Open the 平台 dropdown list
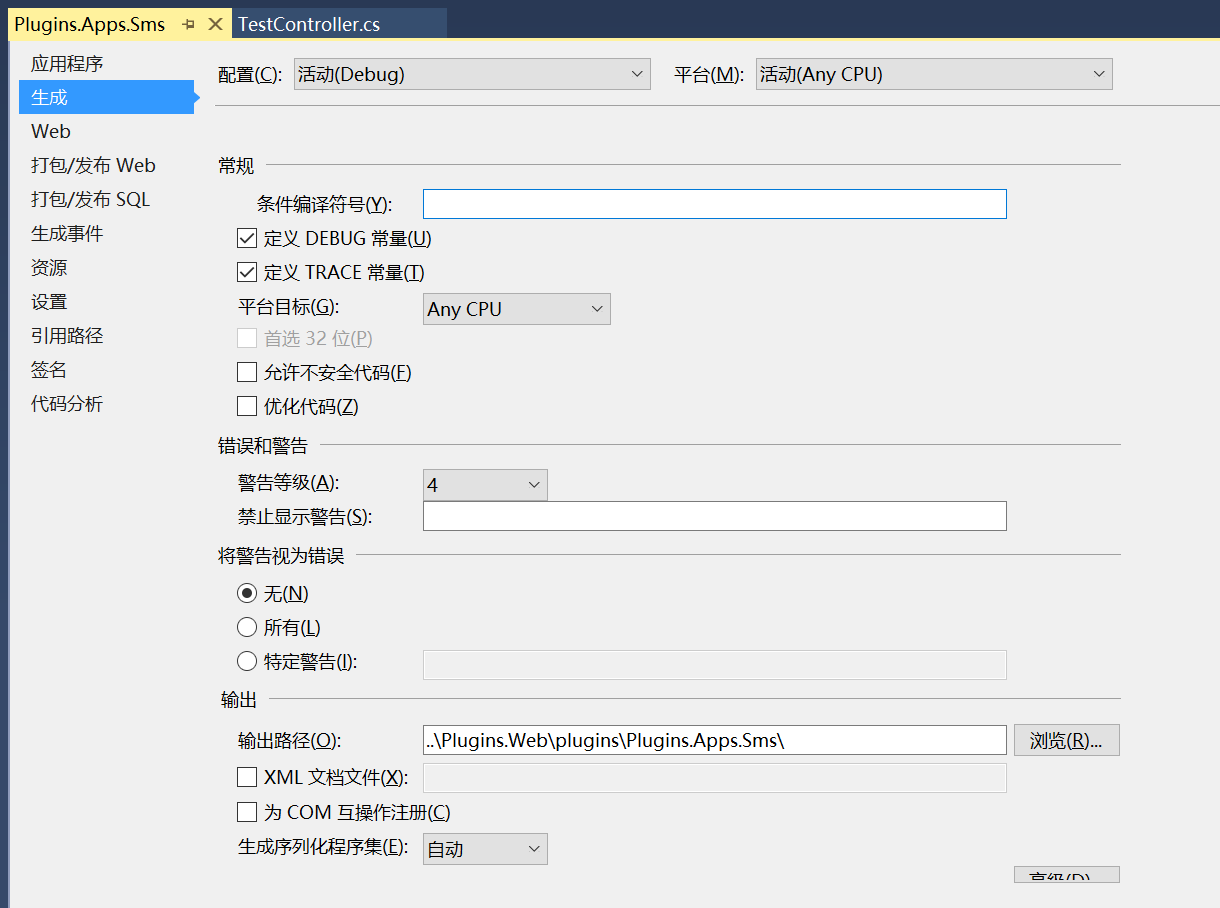The height and width of the screenshot is (908, 1220). [933, 74]
